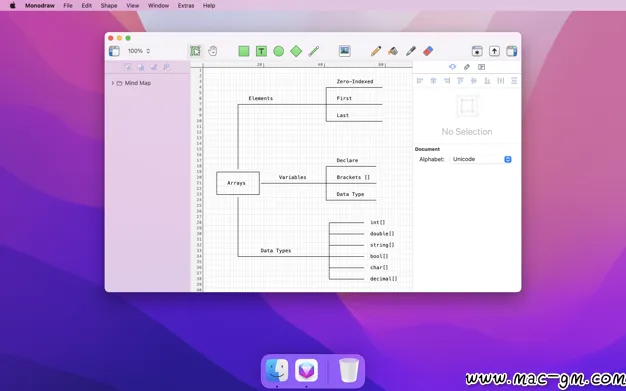Toggle the left sidebar panel button
626x391 pixels.
[114, 51]
